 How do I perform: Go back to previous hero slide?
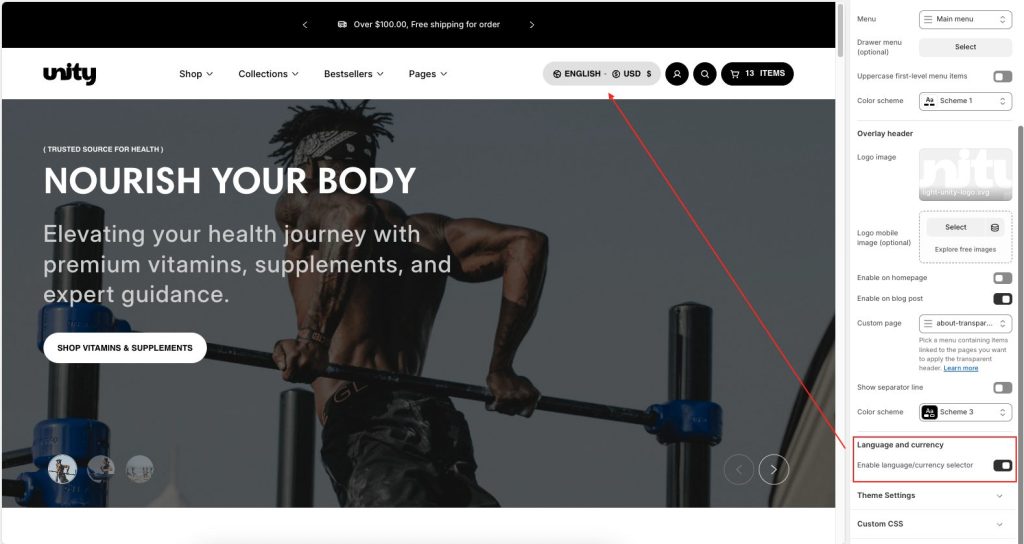coord(739,469)
